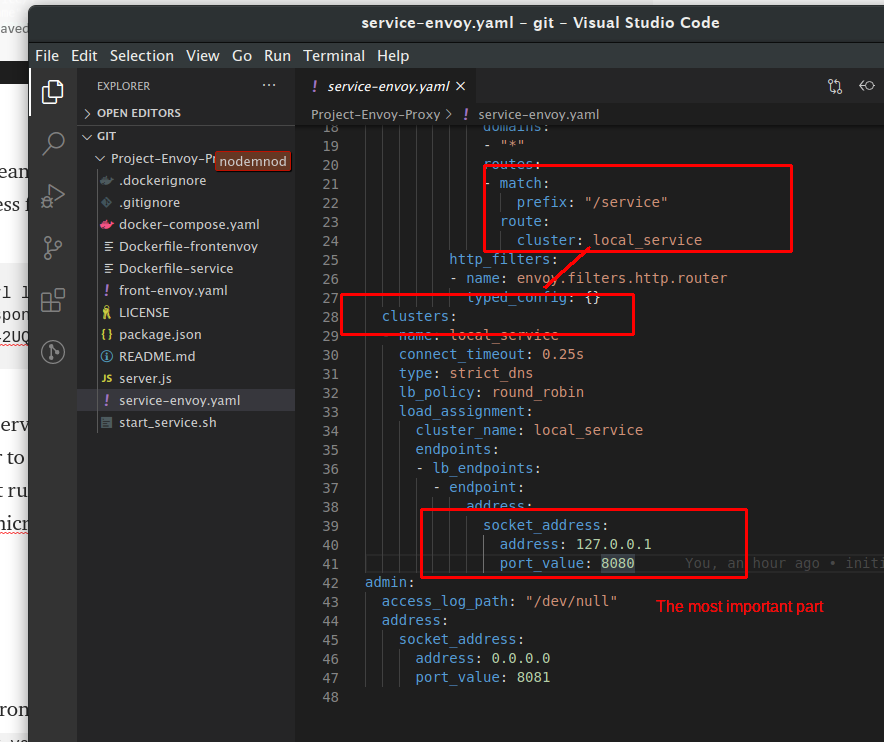
Task: Click the open changes compare icon in editor toolbar
Action: pos(835,86)
